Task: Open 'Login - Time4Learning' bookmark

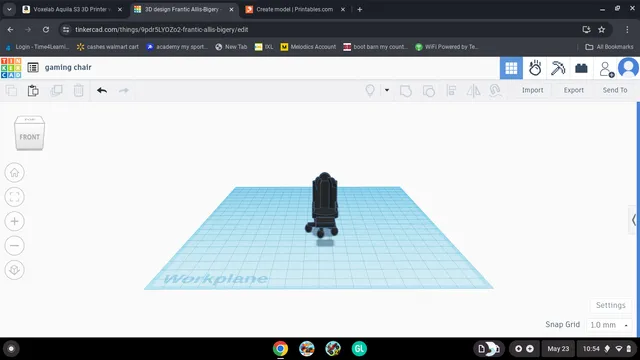Action: click(37, 47)
